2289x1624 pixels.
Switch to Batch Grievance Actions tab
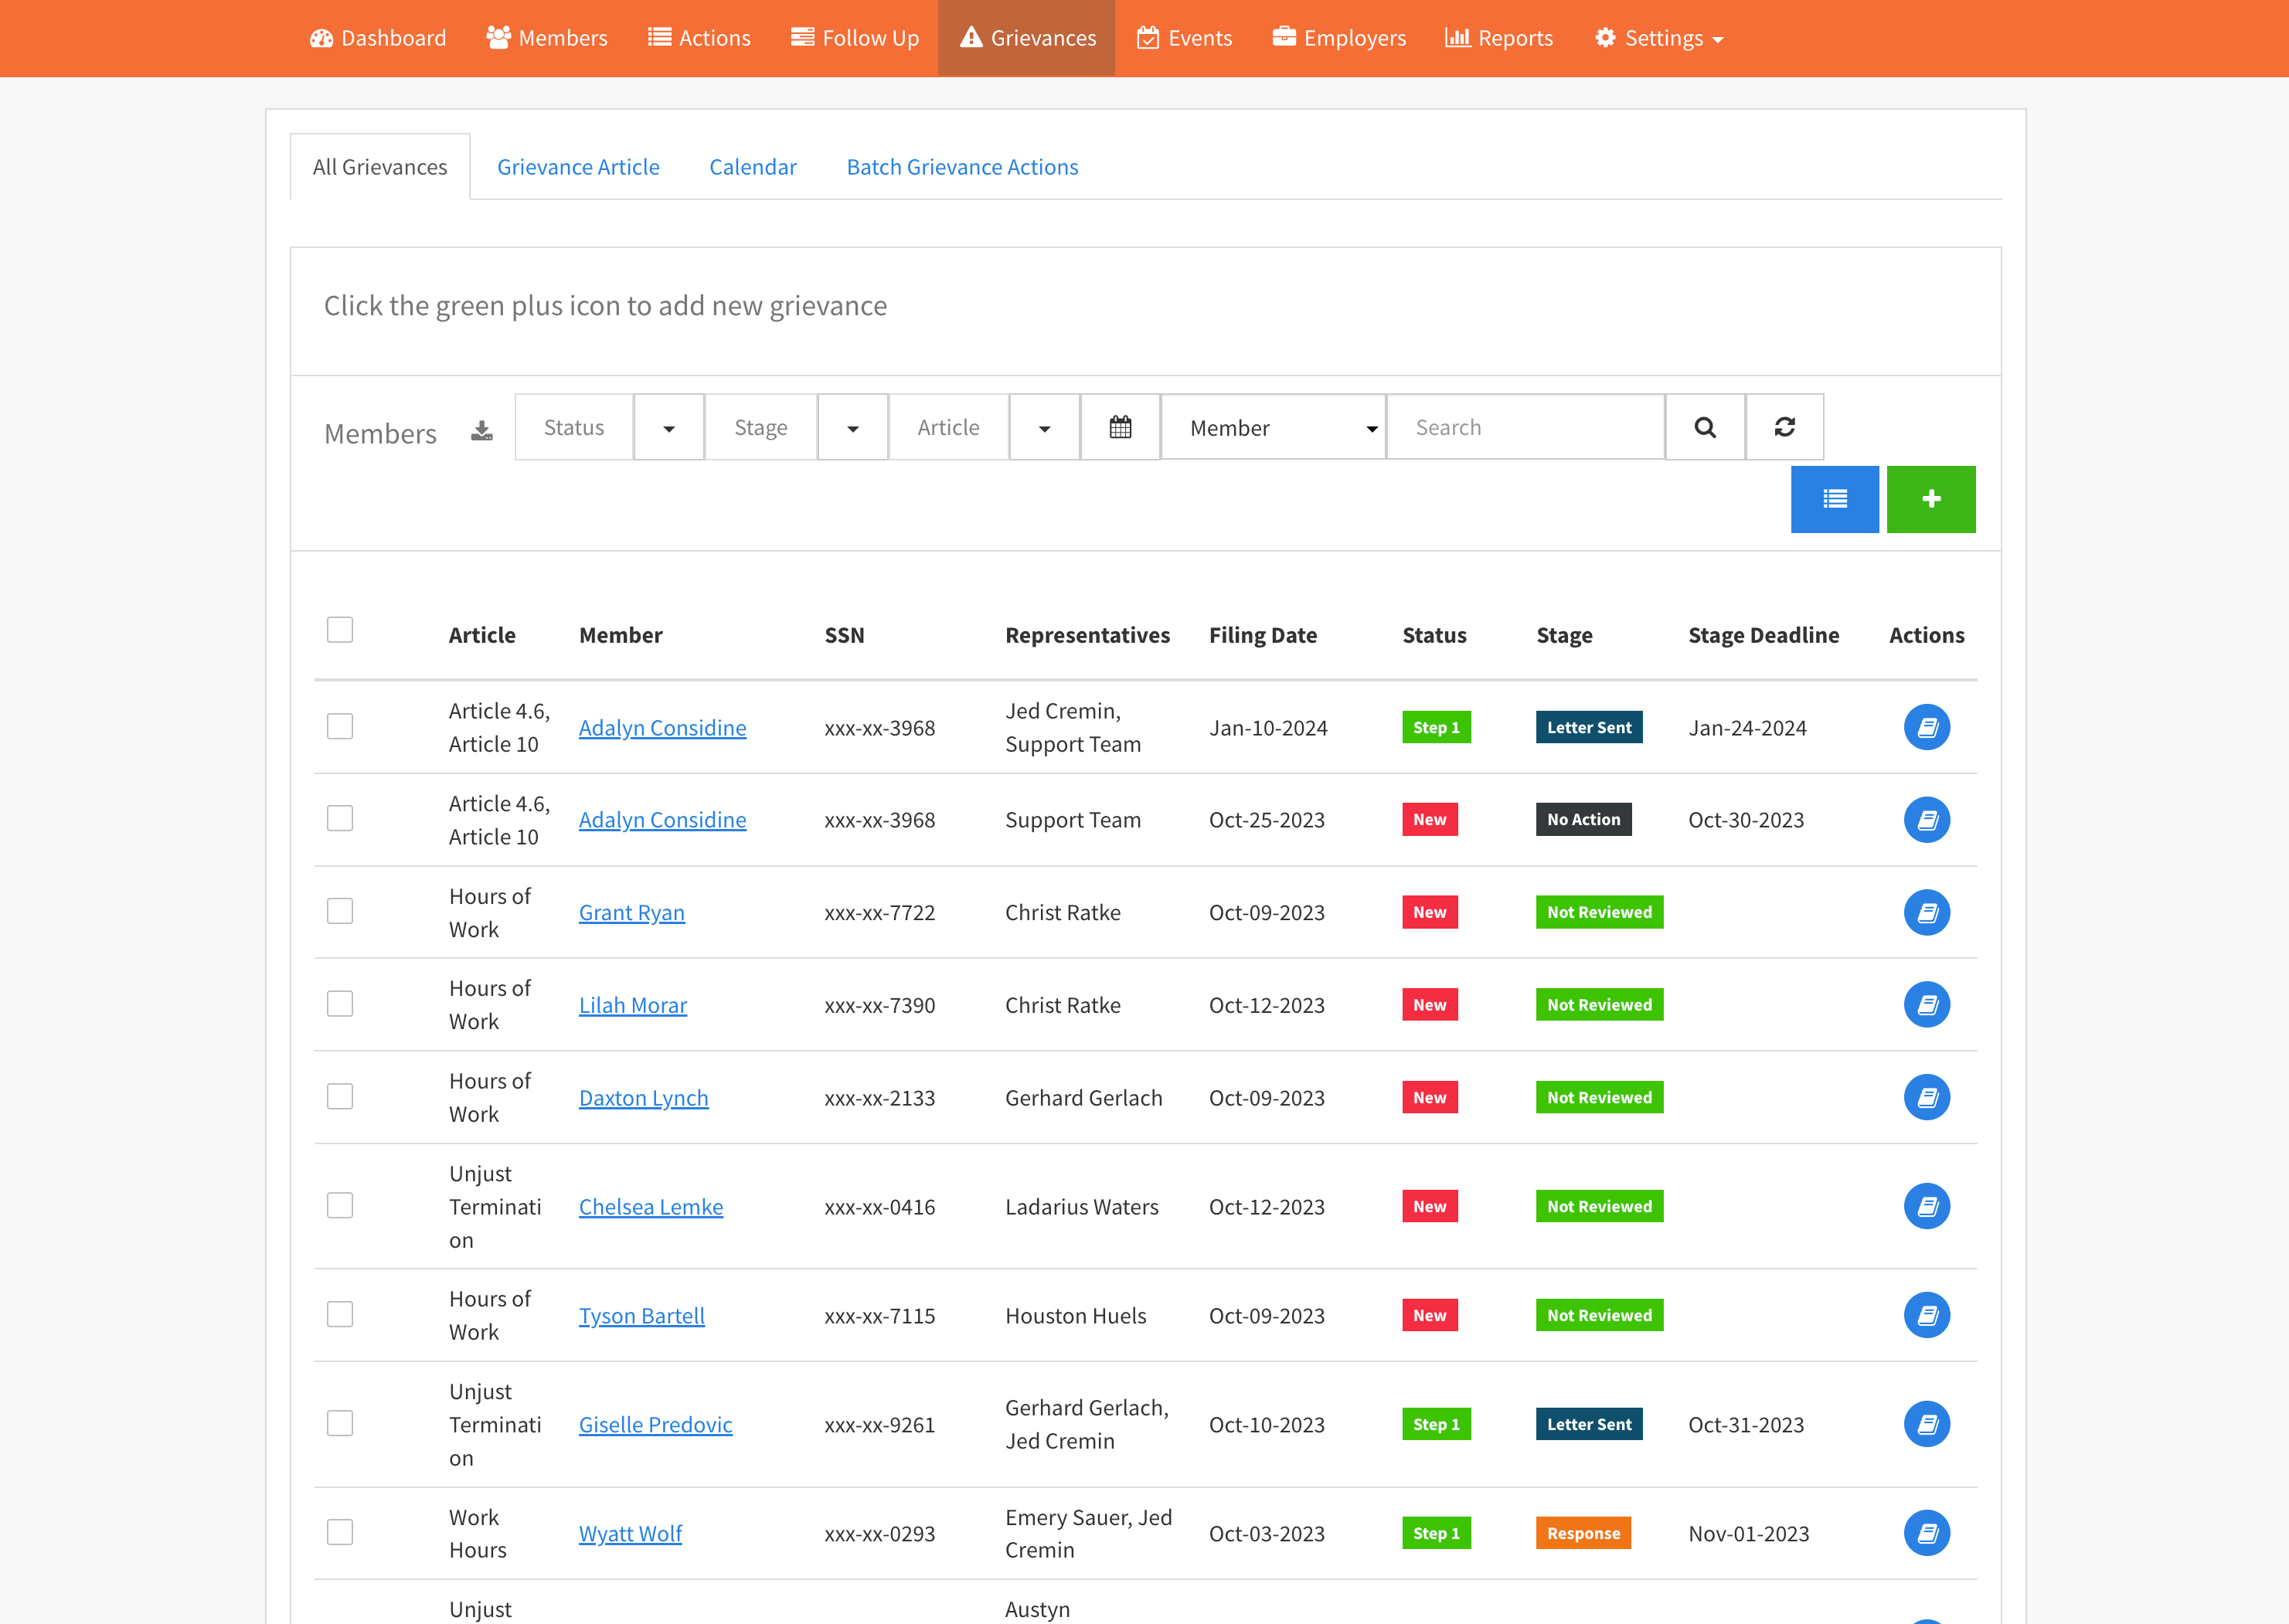(962, 167)
